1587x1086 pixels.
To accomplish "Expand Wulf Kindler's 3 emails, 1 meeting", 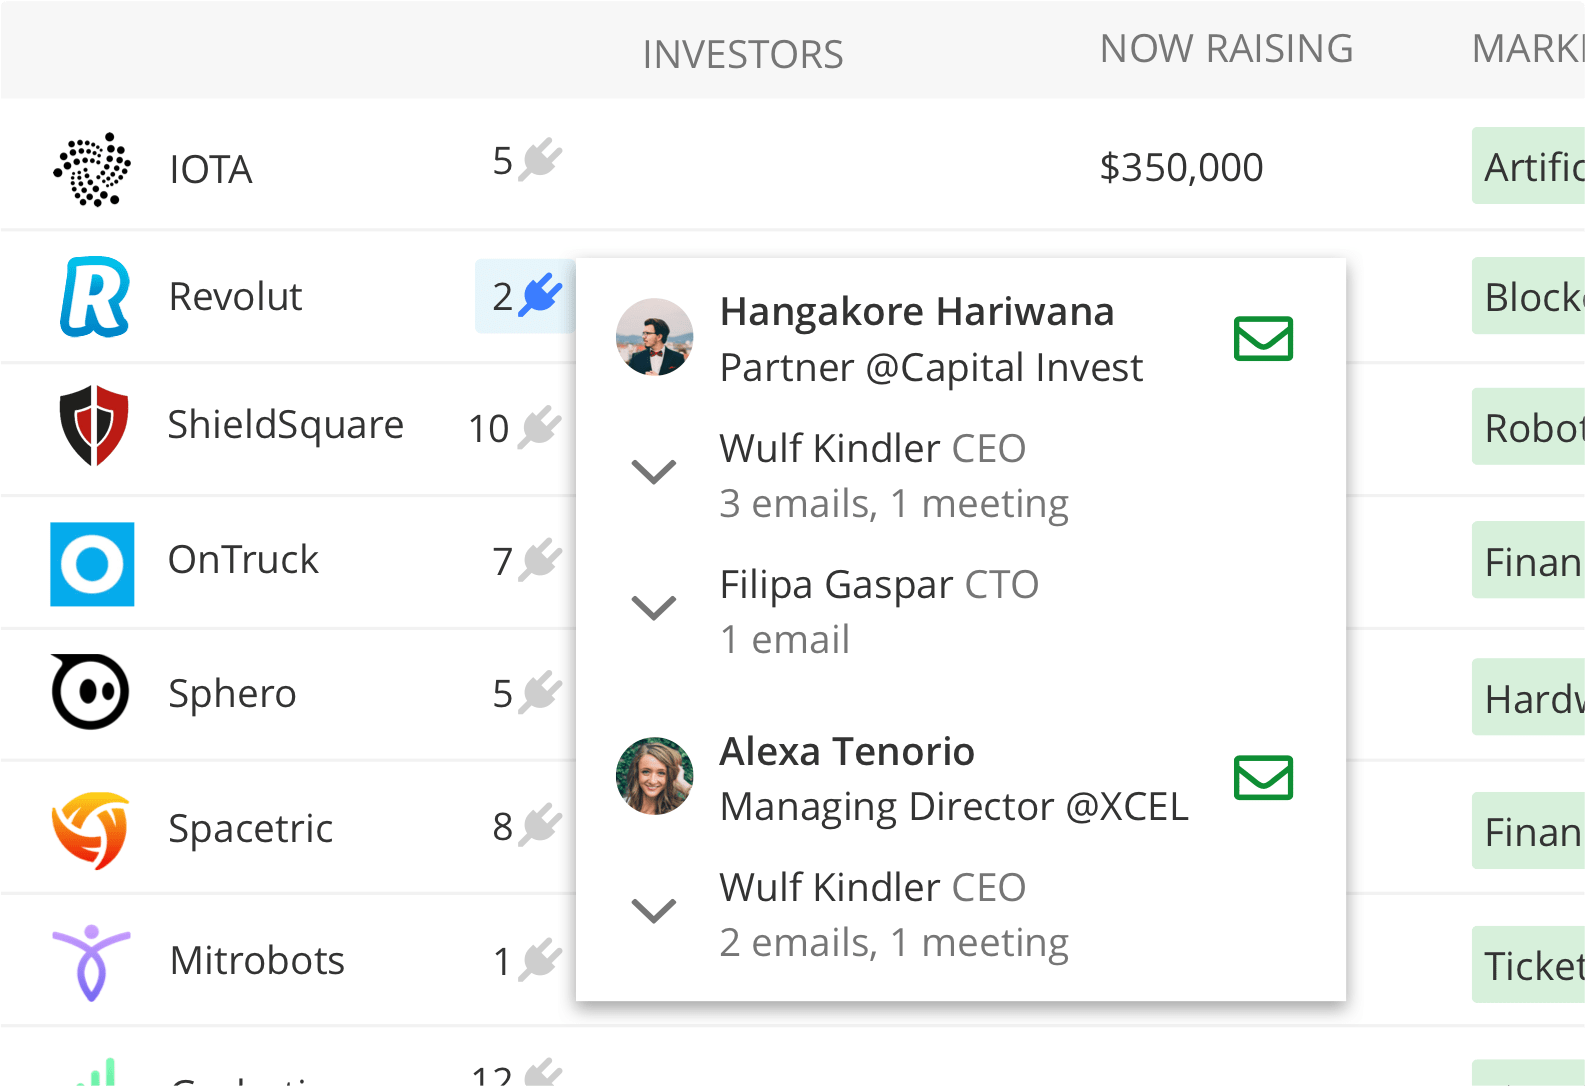I will [x=654, y=472].
